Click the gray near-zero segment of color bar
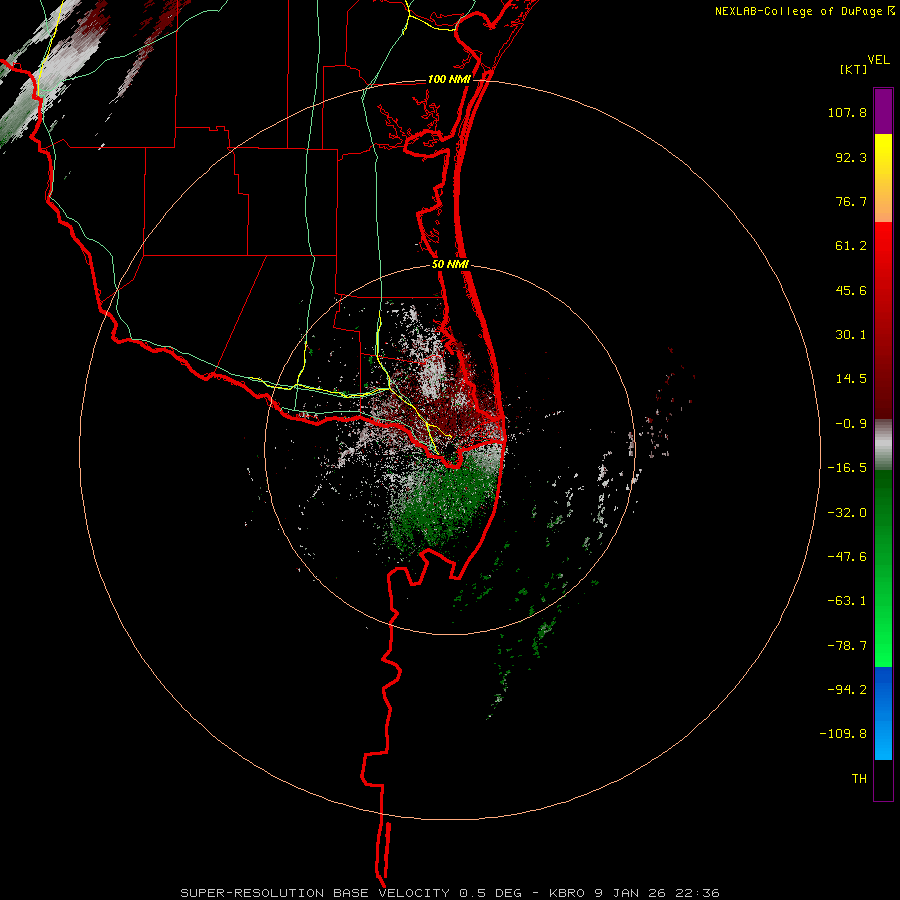900x900 pixels. coord(883,445)
